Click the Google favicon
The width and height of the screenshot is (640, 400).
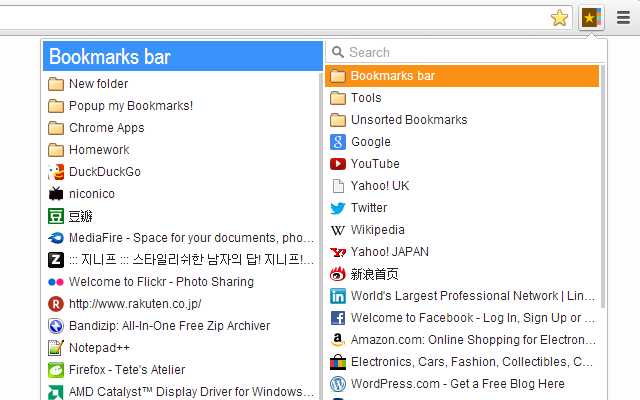338,142
